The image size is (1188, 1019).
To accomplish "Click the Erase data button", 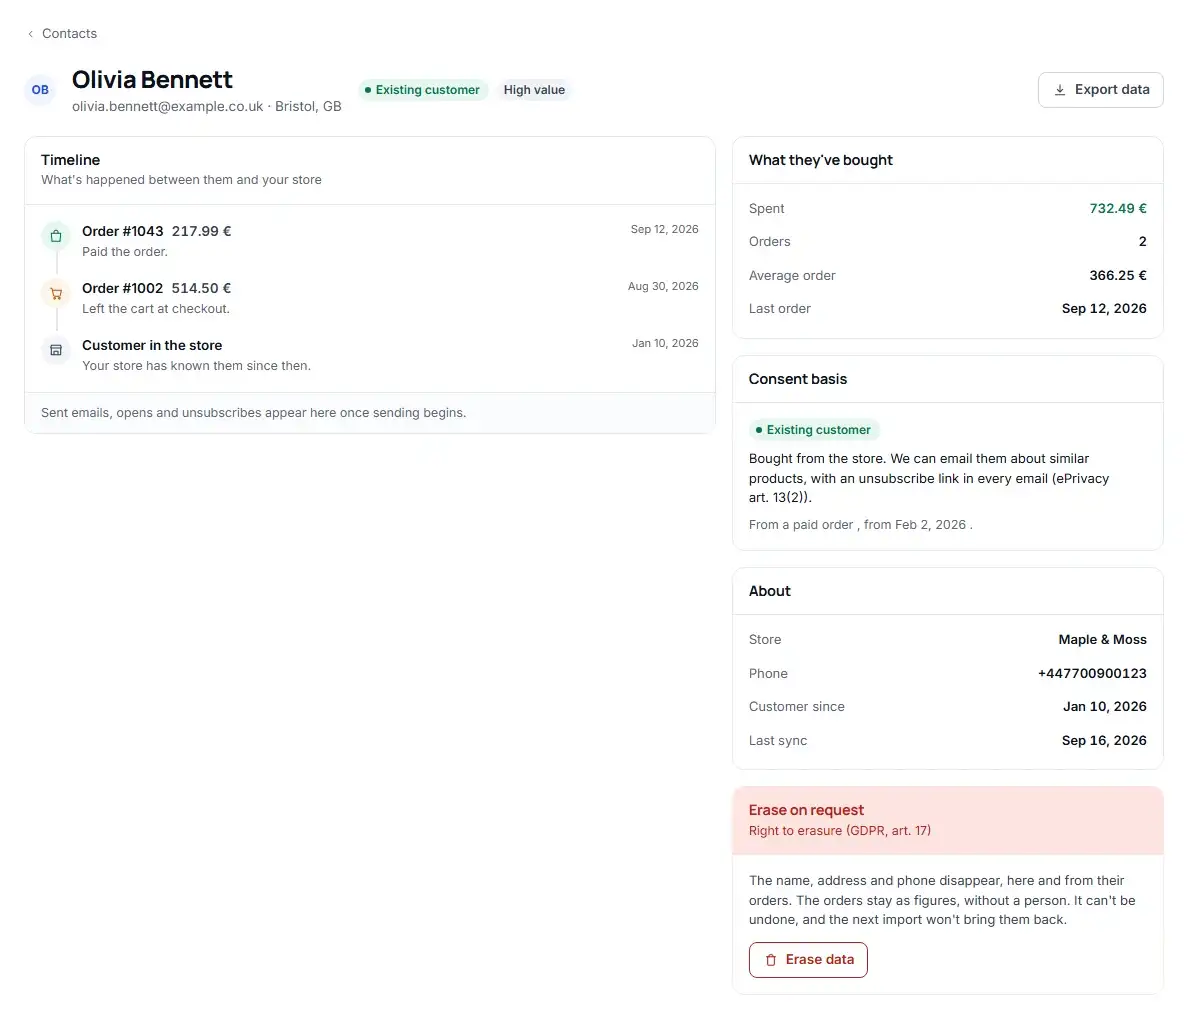I will tap(808, 960).
